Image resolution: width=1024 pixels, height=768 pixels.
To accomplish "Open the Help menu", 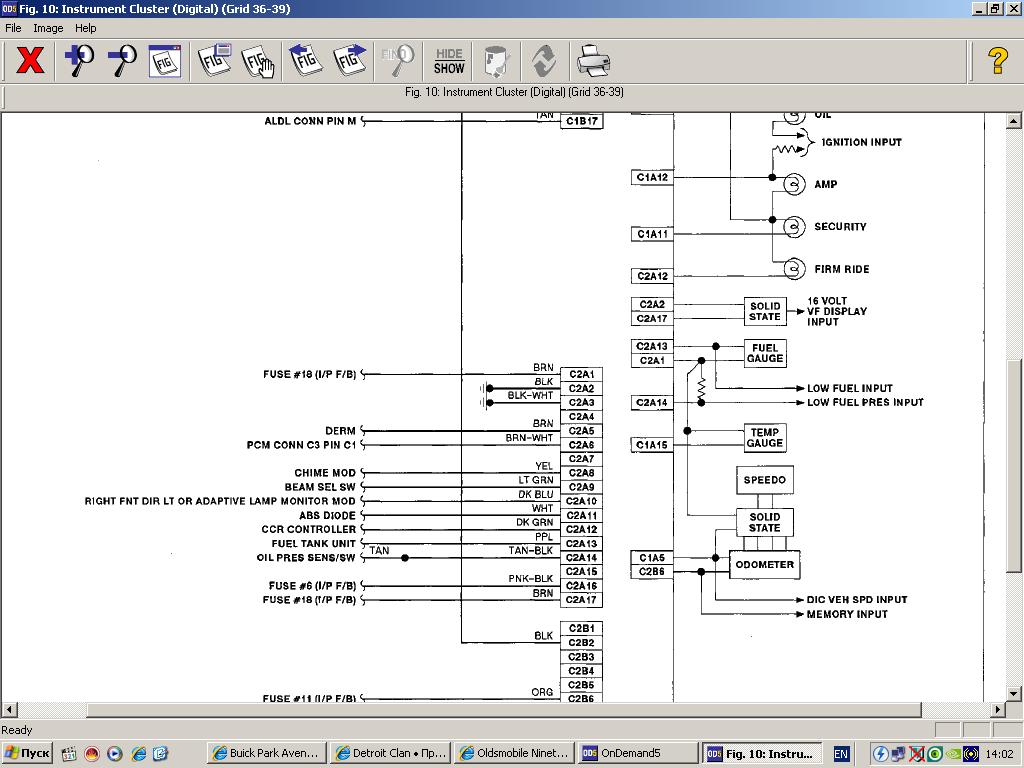I will pos(86,28).
